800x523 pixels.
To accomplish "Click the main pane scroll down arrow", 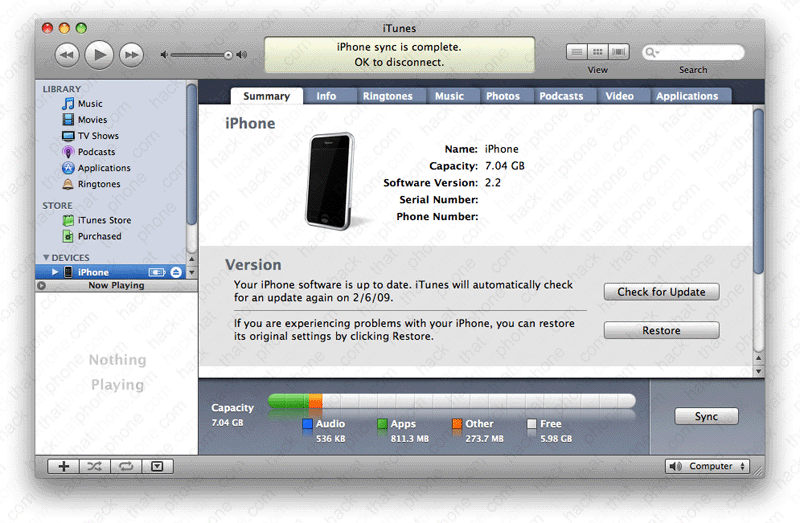I will point(759,371).
